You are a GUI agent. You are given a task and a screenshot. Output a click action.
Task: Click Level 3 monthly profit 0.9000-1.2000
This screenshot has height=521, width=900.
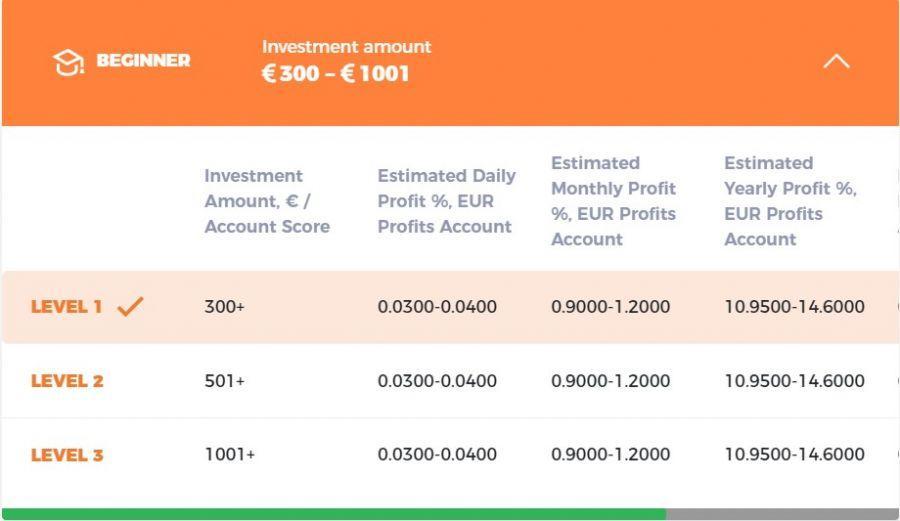click(610, 455)
